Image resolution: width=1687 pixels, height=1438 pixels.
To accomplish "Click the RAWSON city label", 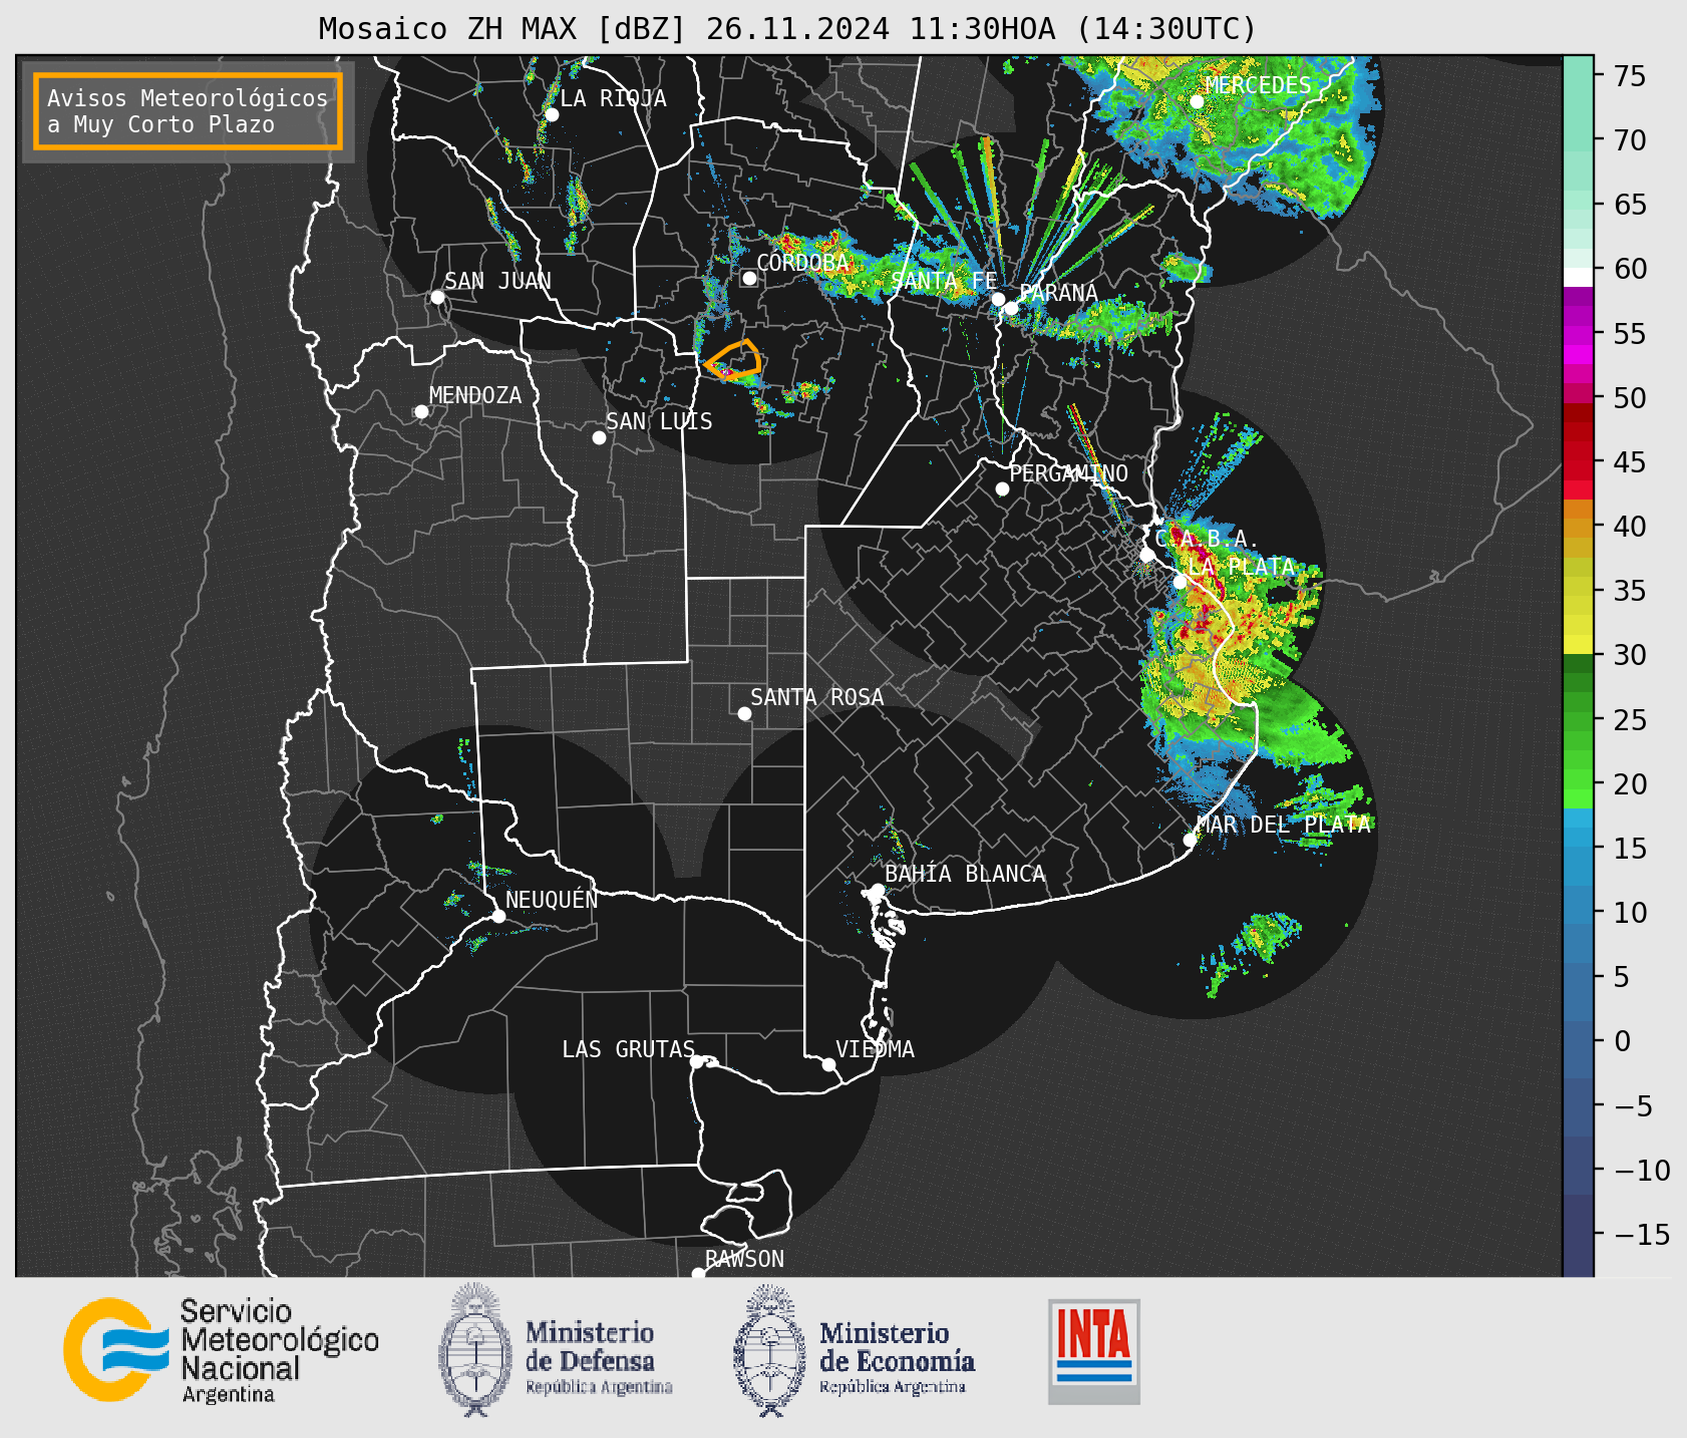I will [744, 1259].
